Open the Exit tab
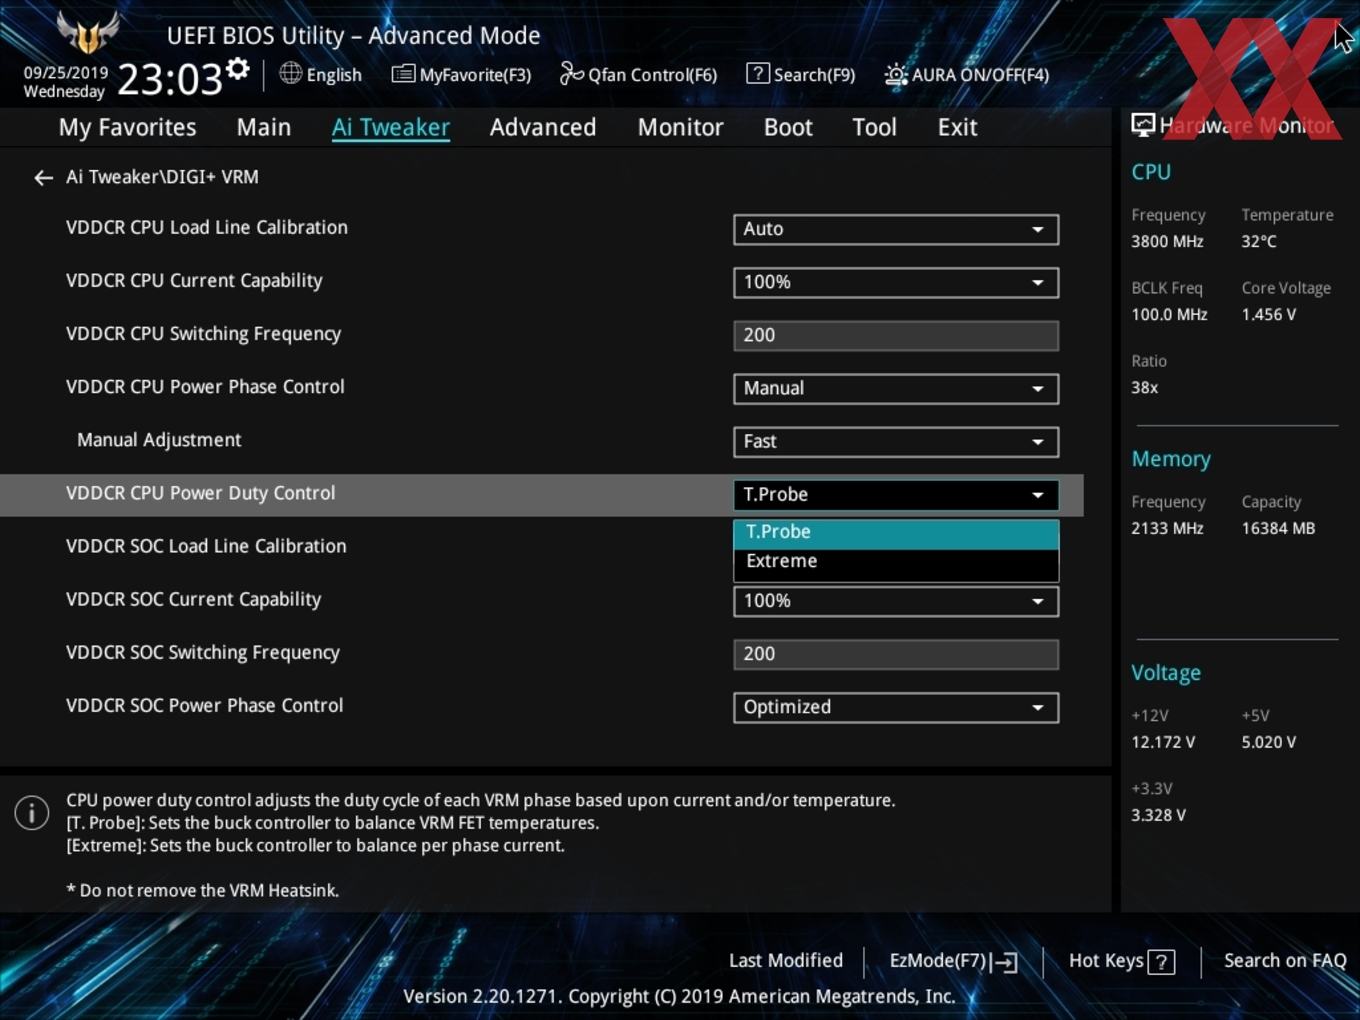 click(x=957, y=127)
